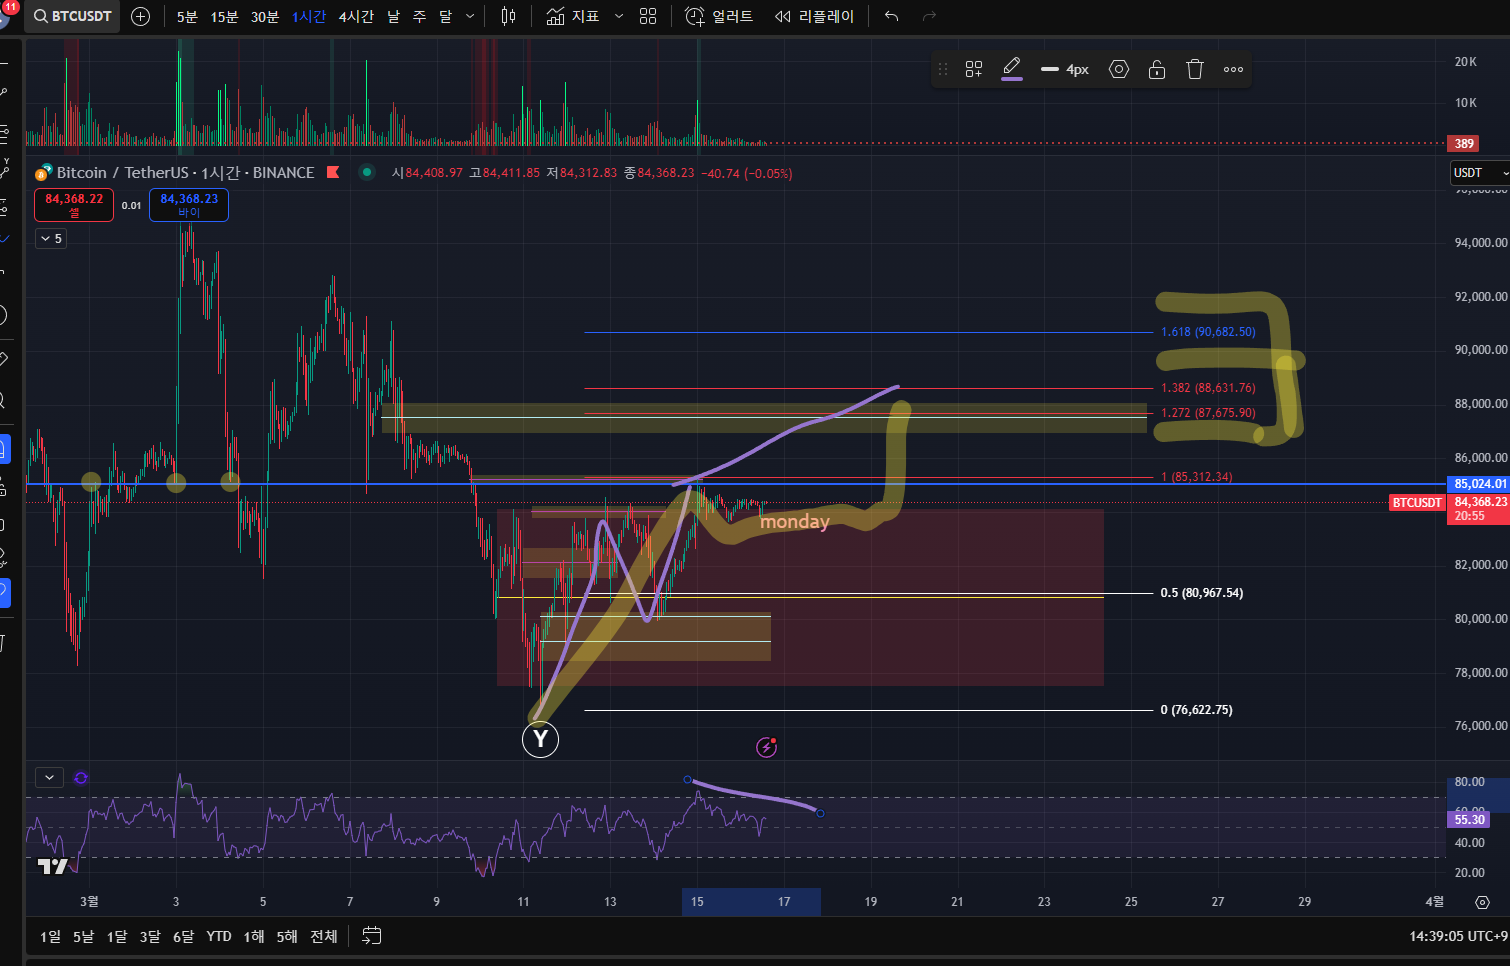Open the BTCUSDT symbol search

[72, 16]
